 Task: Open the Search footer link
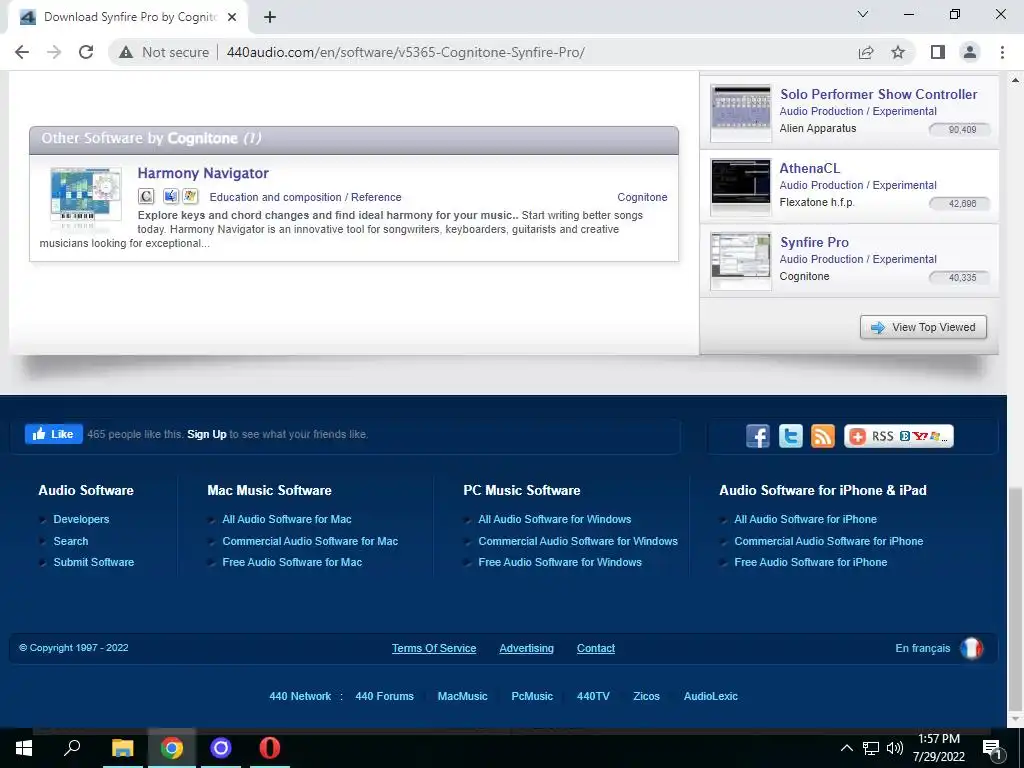pyautogui.click(x=71, y=541)
